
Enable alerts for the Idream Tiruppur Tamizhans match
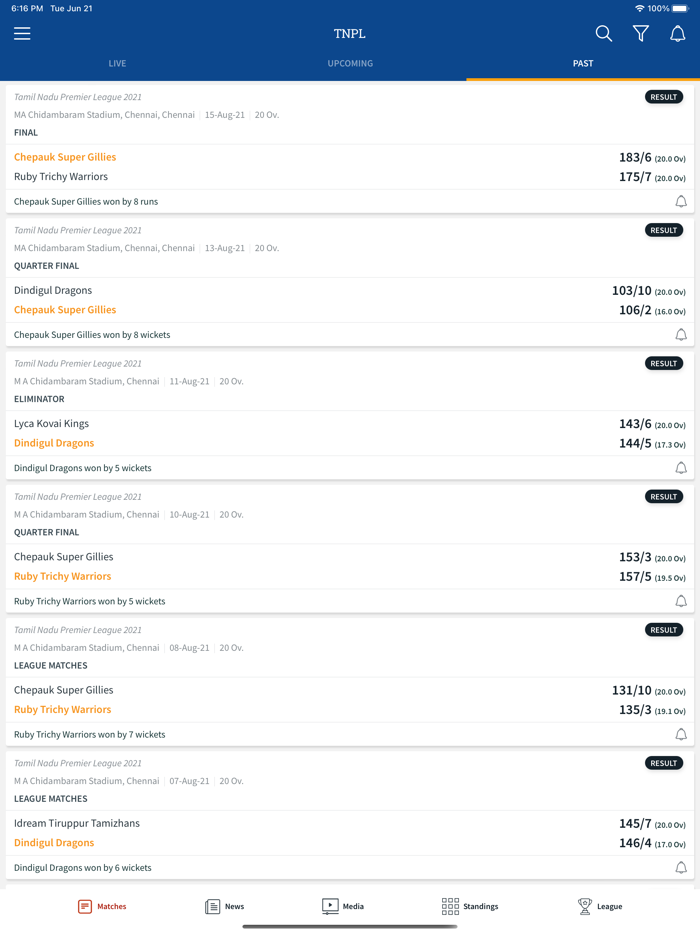[681, 866]
